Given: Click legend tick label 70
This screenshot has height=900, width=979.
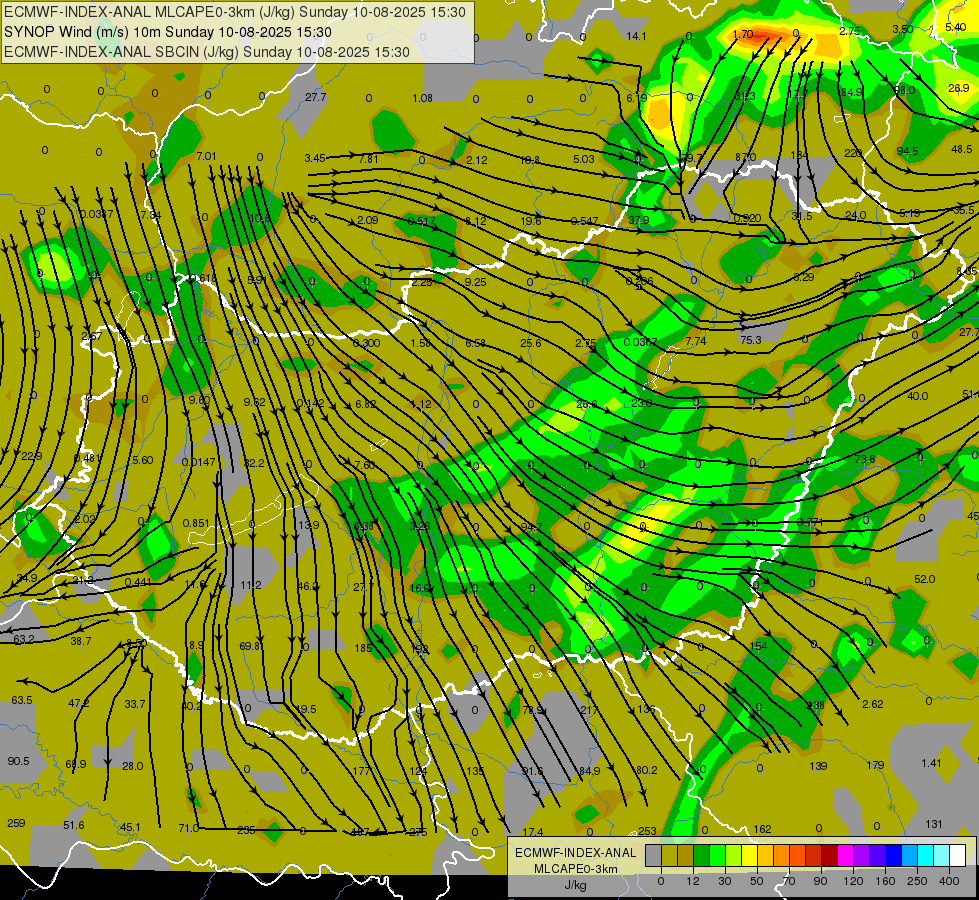Looking at the screenshot, I should 789,881.
